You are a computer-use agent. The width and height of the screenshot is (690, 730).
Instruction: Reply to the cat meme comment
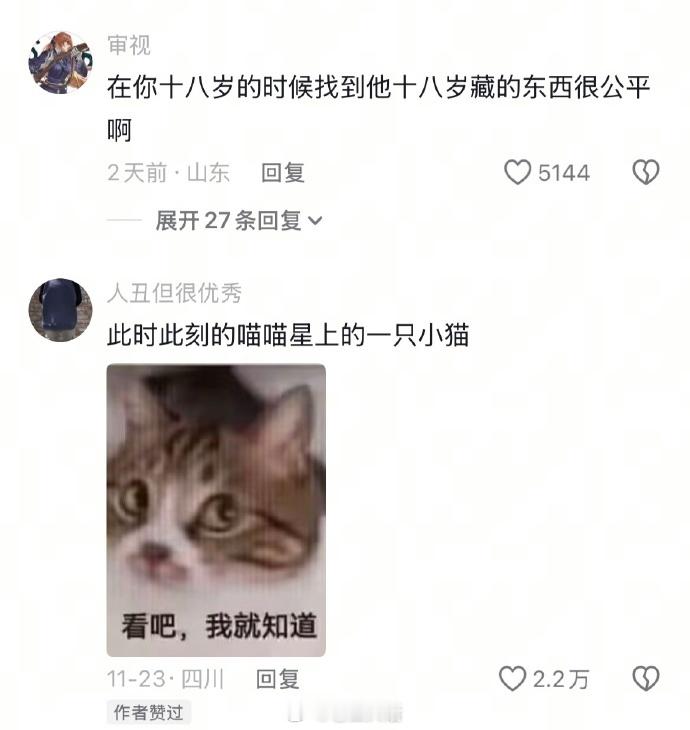pyautogui.click(x=277, y=679)
